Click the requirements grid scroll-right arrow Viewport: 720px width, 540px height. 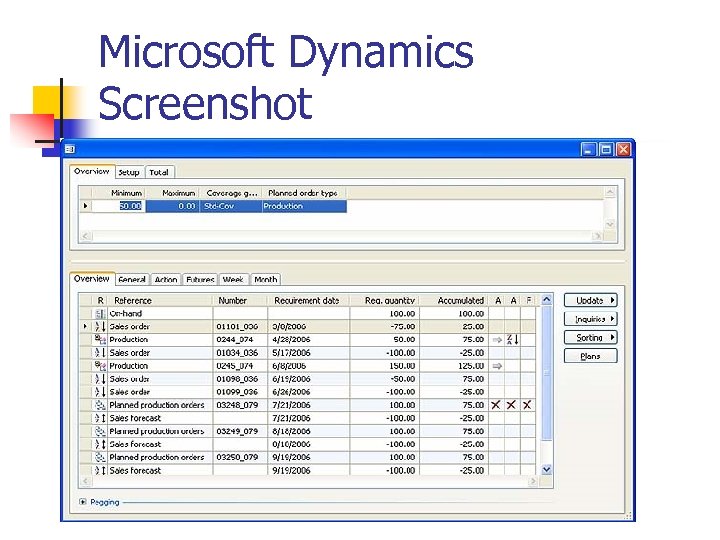click(533, 481)
